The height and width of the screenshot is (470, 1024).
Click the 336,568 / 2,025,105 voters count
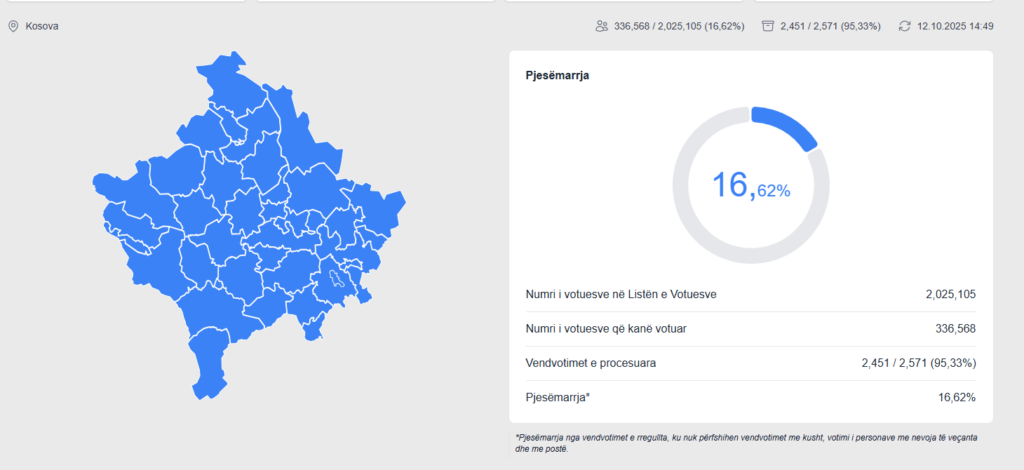[x=679, y=26]
